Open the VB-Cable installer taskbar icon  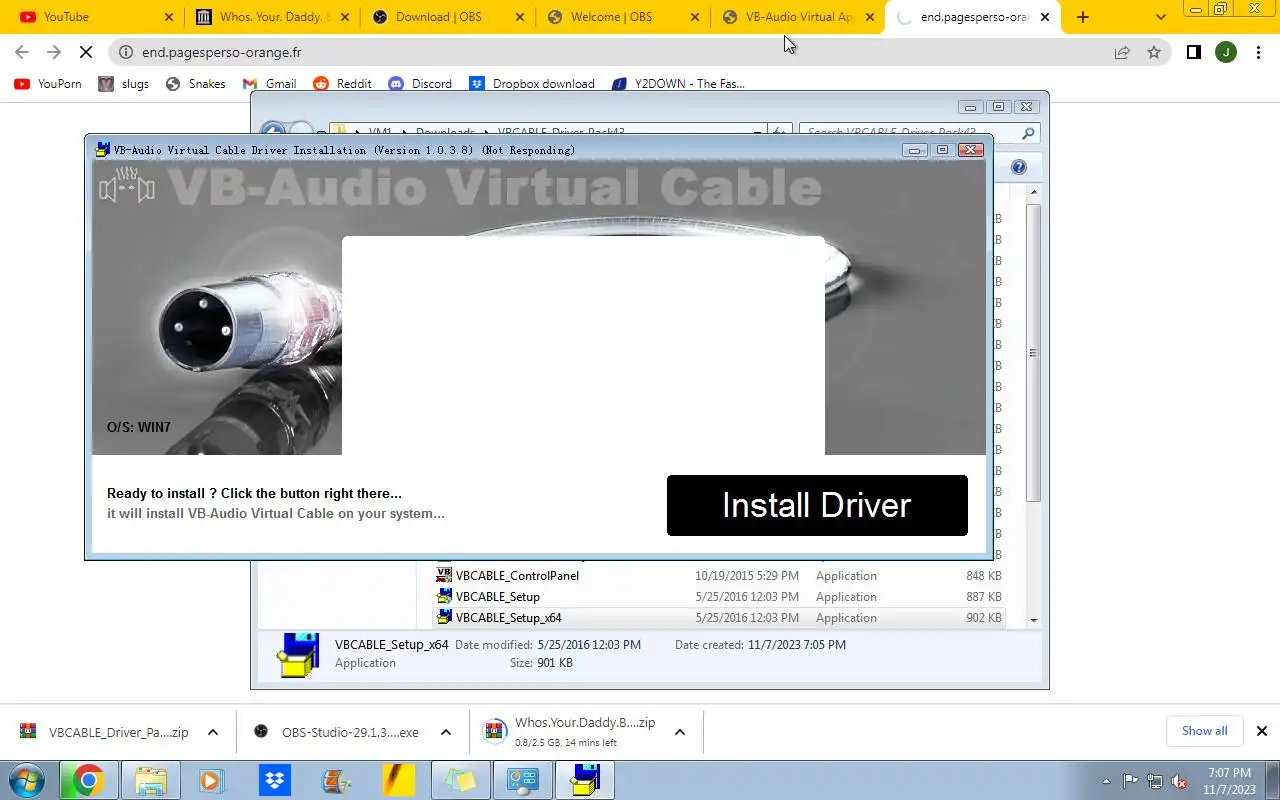[585, 780]
